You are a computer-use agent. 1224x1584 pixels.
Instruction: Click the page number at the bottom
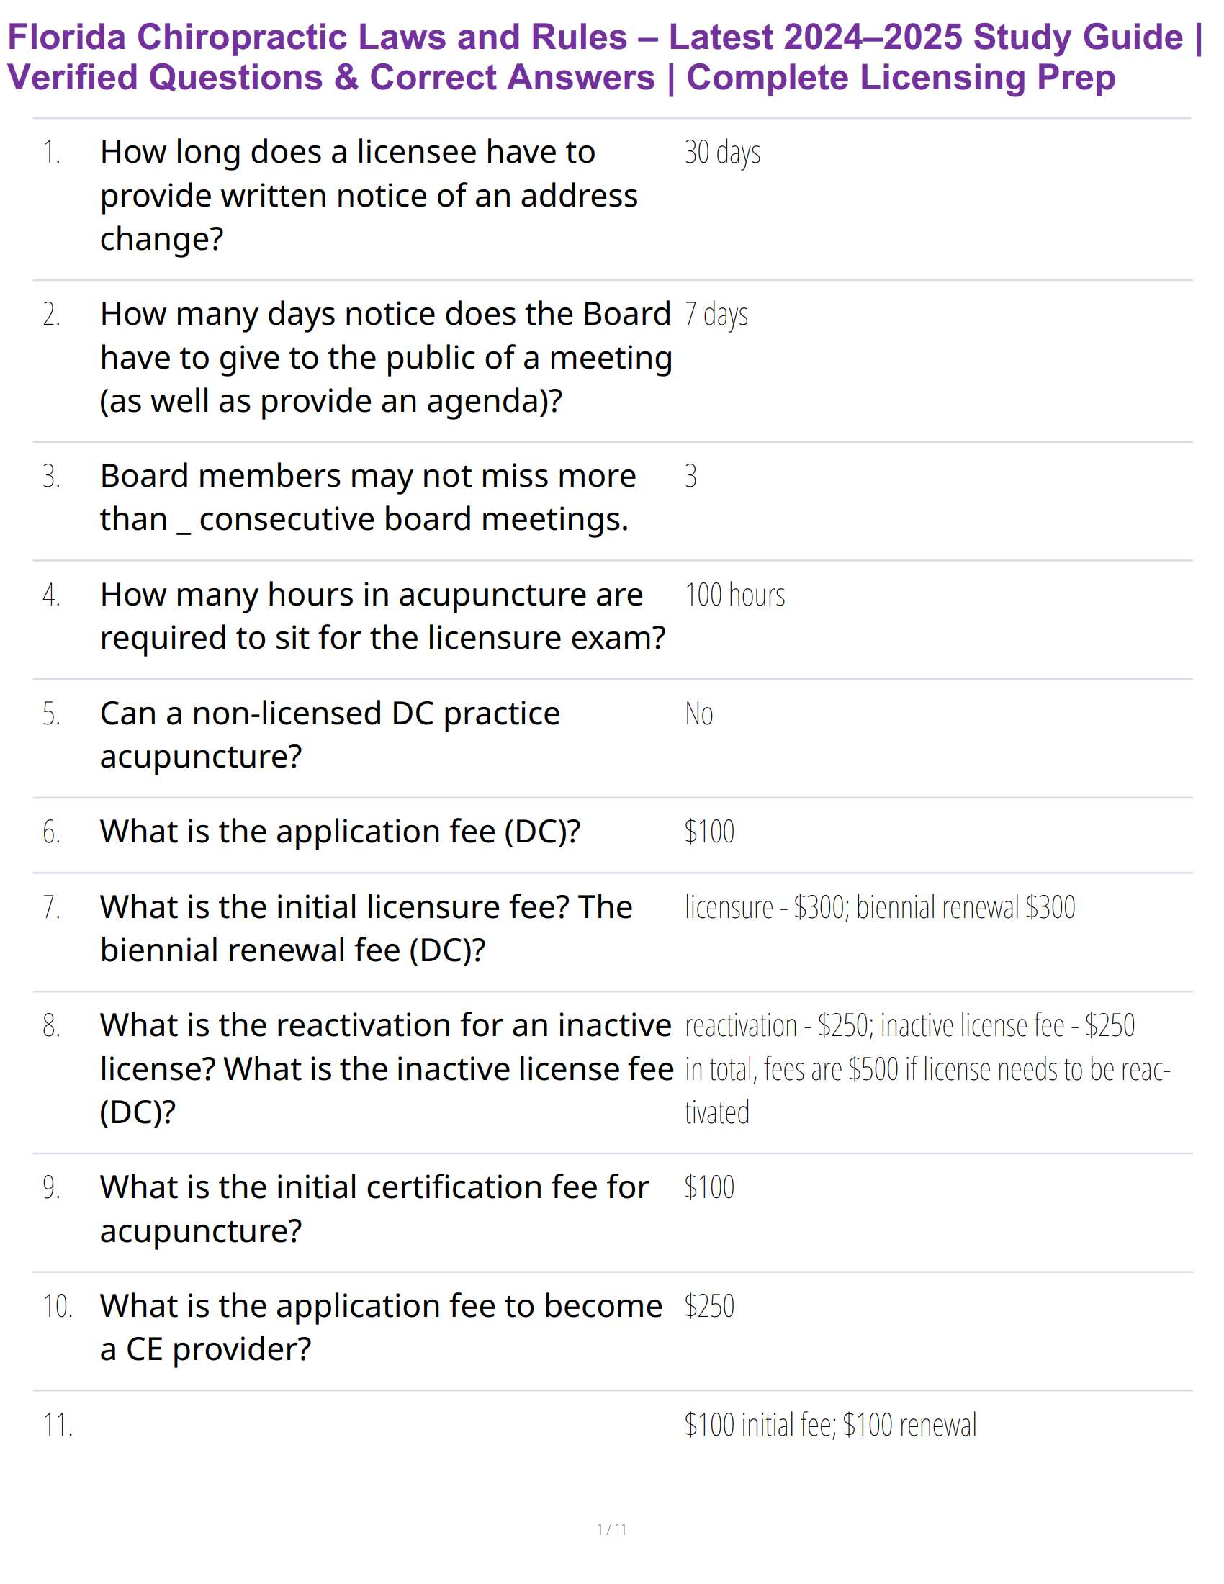coord(611,1529)
